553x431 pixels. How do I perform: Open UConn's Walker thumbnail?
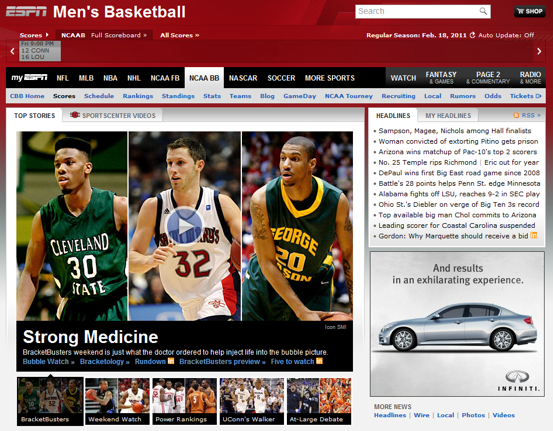[x=252, y=401]
